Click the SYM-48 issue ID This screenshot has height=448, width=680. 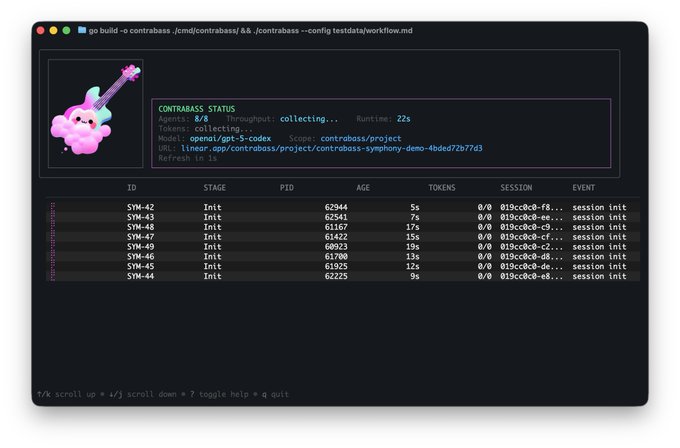click(140, 227)
